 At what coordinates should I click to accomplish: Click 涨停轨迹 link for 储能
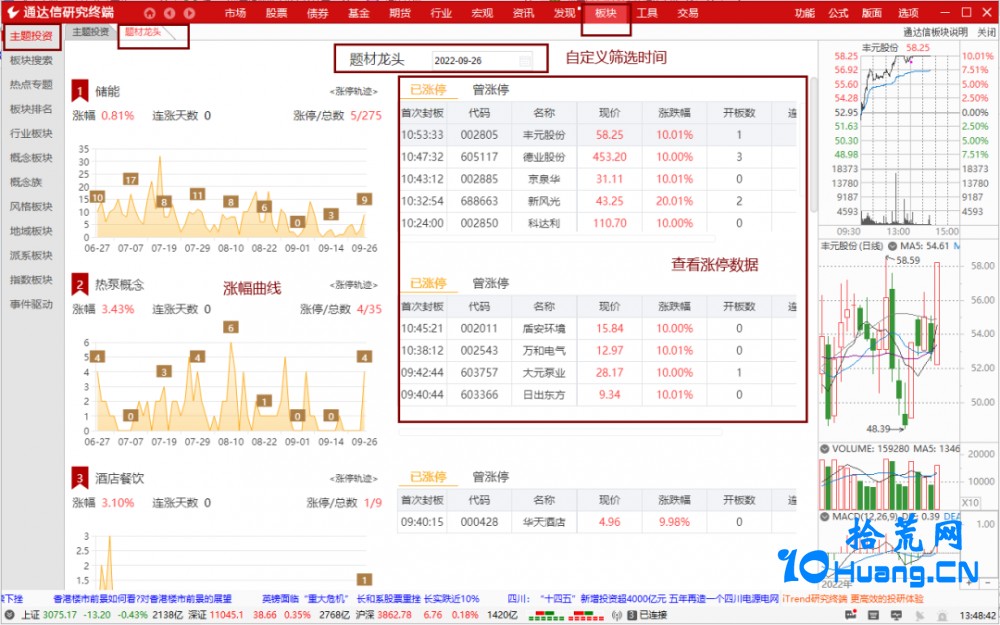tap(354, 92)
